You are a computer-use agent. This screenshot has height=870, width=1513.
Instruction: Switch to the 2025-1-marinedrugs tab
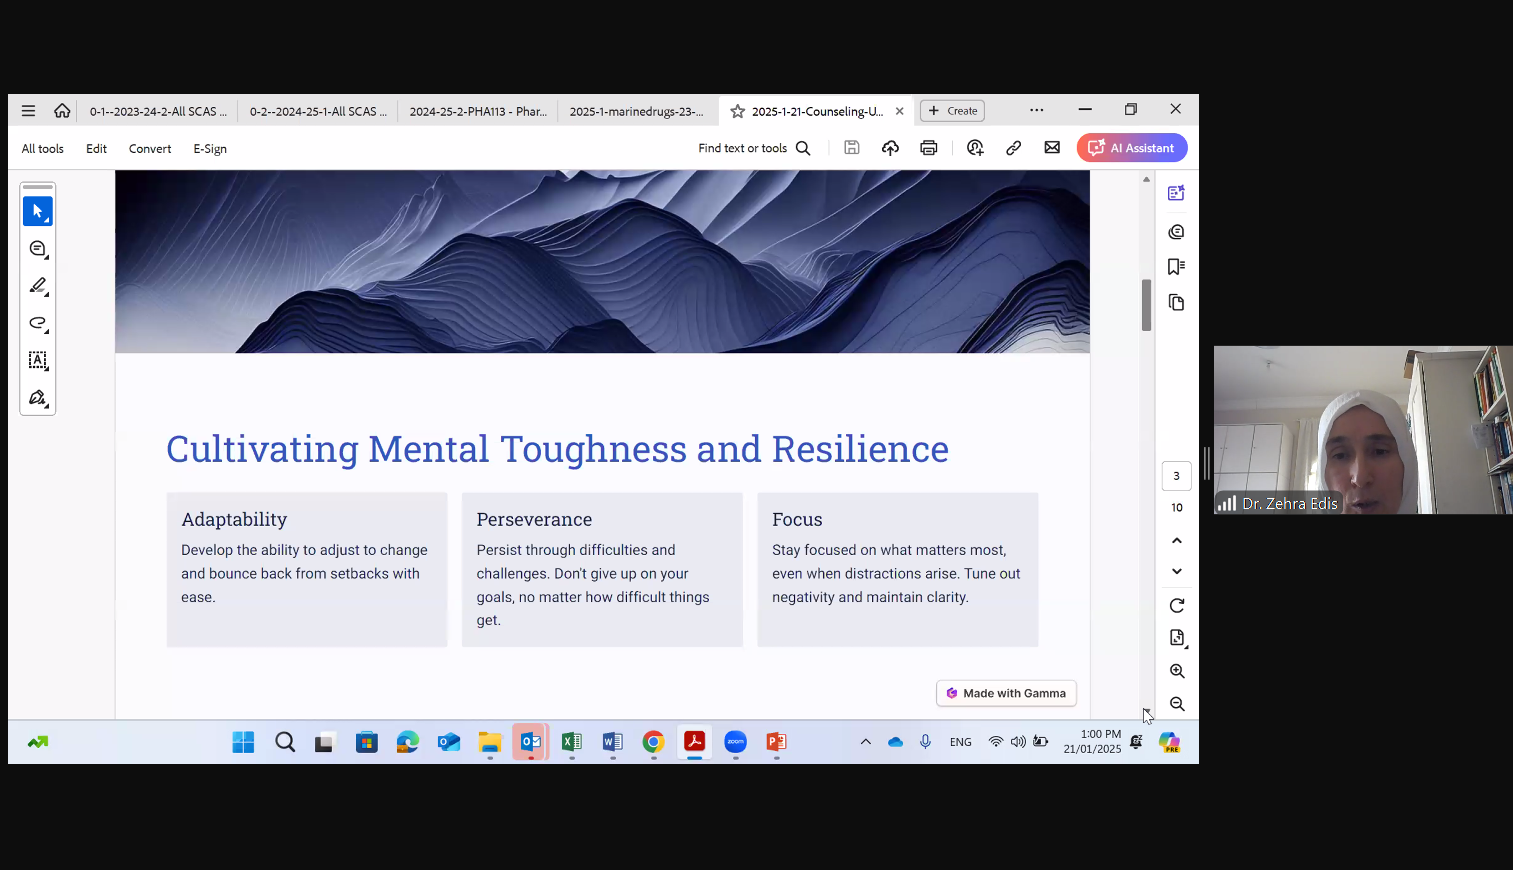tap(636, 111)
